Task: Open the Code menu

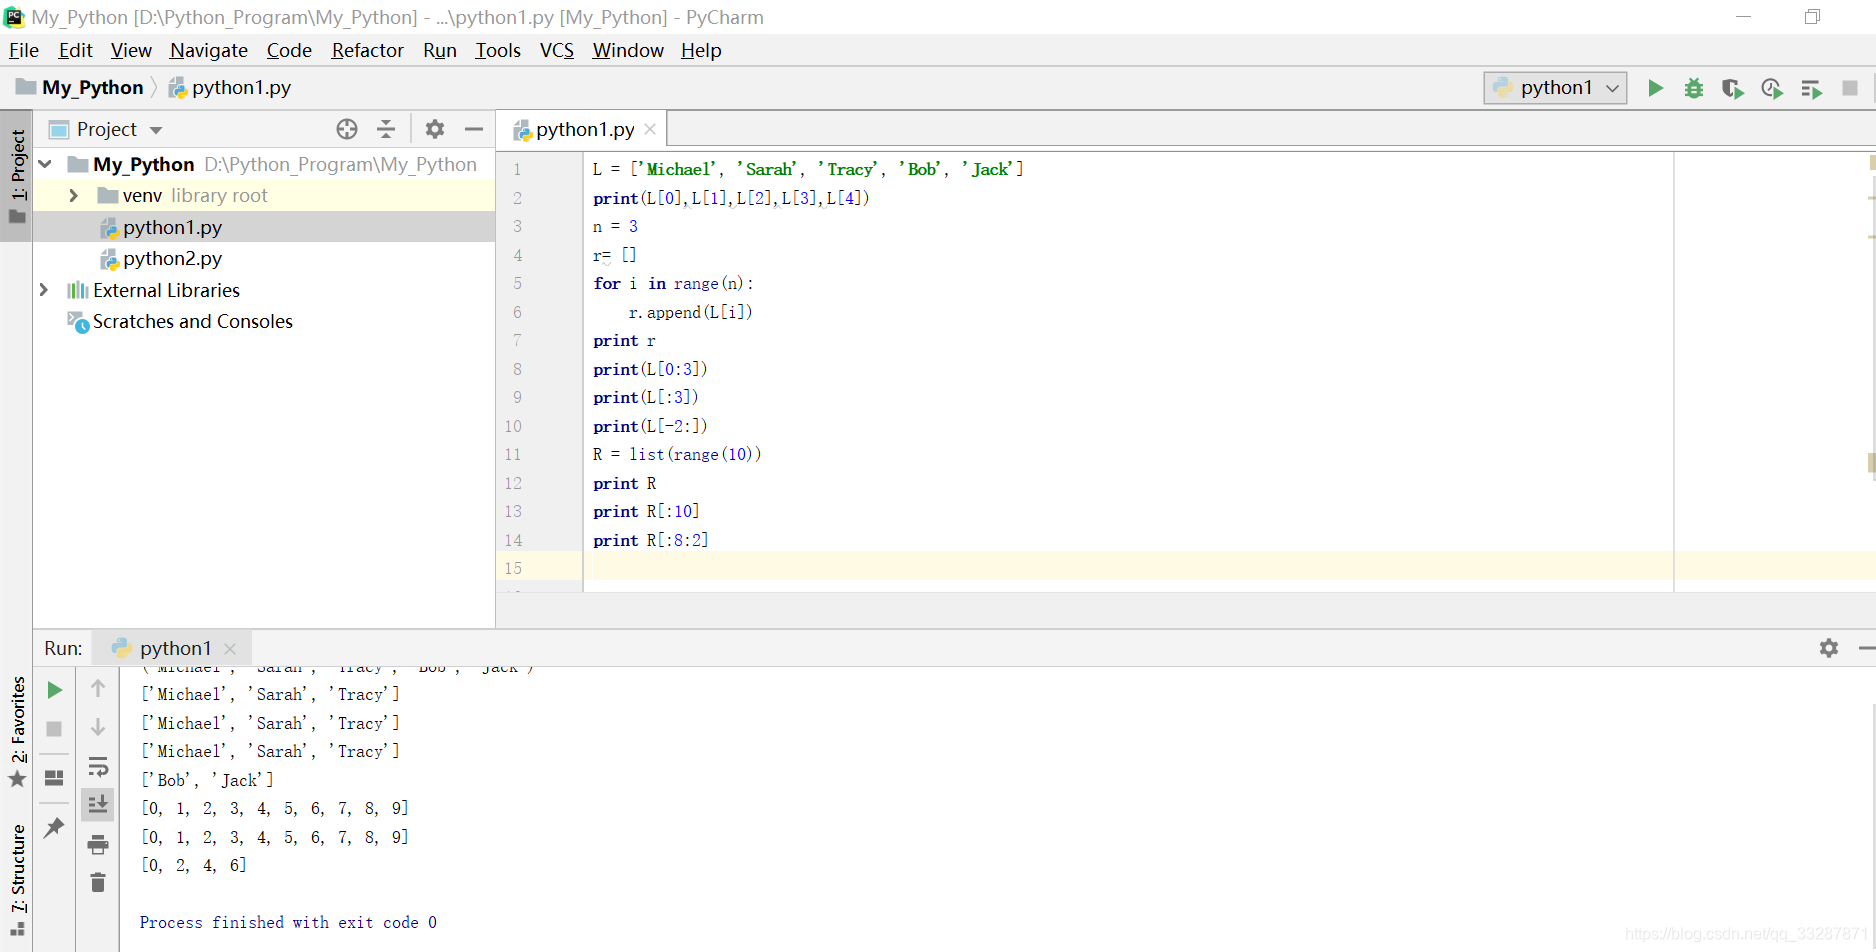Action: click(x=289, y=50)
